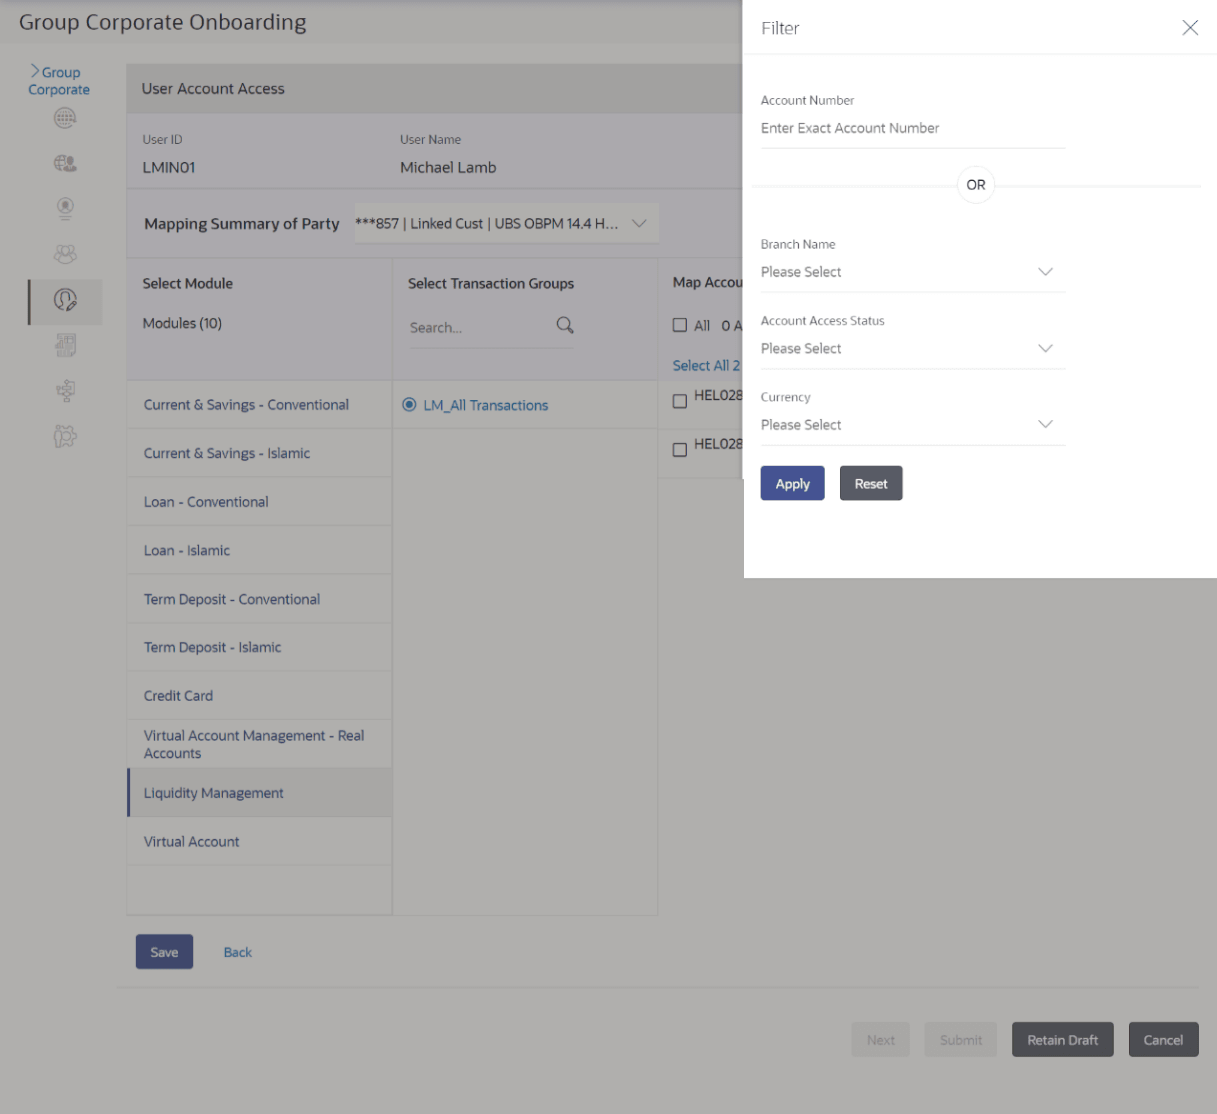
Task: Expand the Group Corporate sidebar menu
Action: point(58,80)
